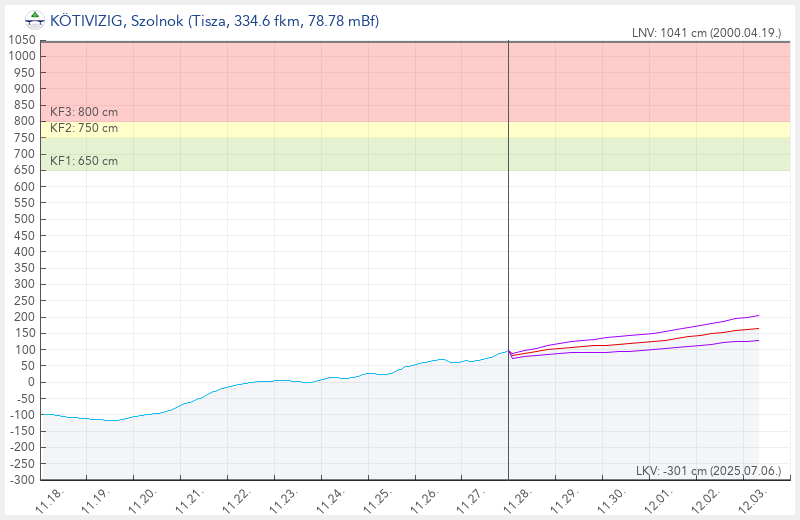Click the blue measured line's lowest point
Screen dimensions: 800x520
click(x=111, y=420)
